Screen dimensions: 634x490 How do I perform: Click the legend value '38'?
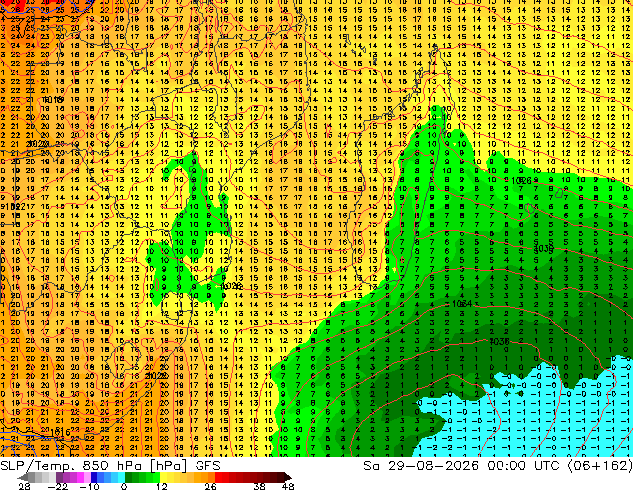click(259, 486)
